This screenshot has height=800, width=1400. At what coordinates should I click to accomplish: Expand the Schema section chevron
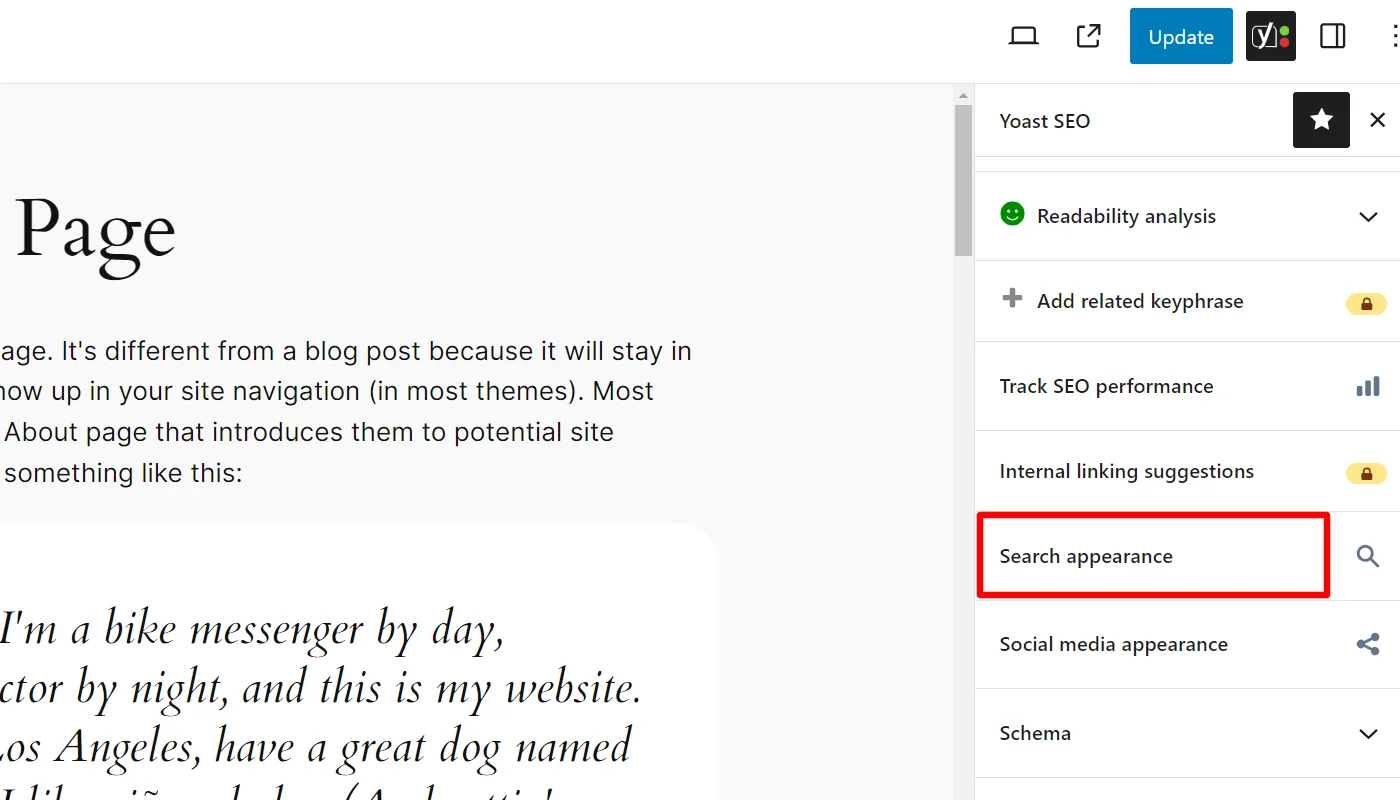1368,734
